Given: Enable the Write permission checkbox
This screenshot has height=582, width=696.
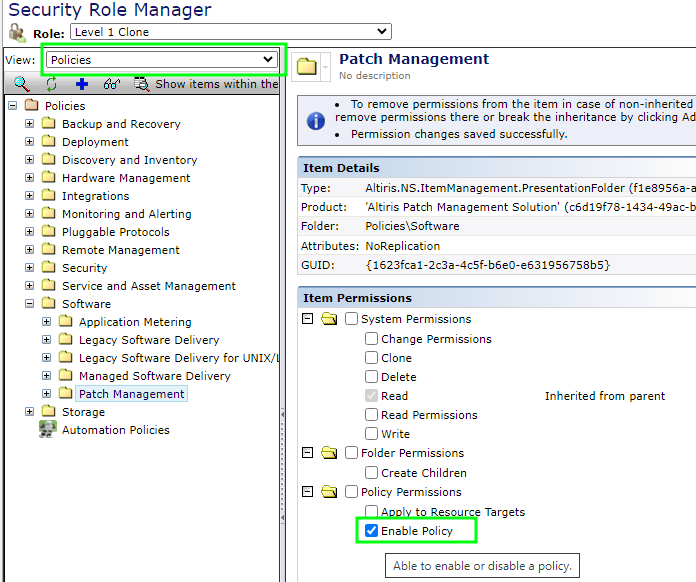Looking at the screenshot, I should click(371, 433).
